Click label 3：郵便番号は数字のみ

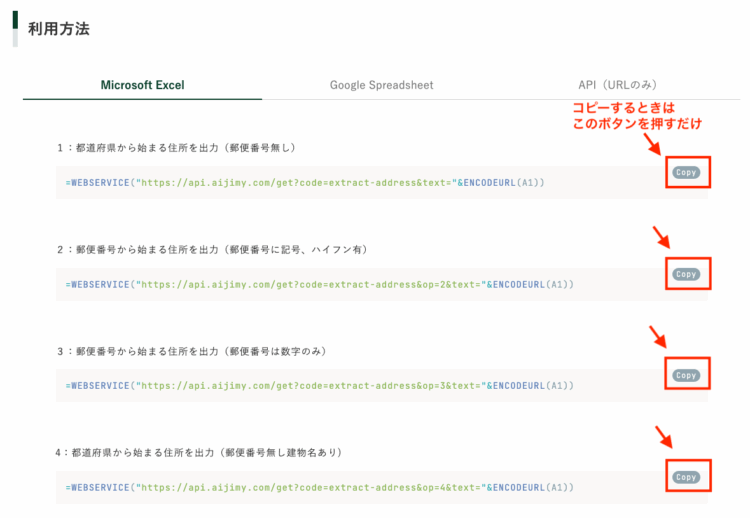pyautogui.click(x=191, y=351)
